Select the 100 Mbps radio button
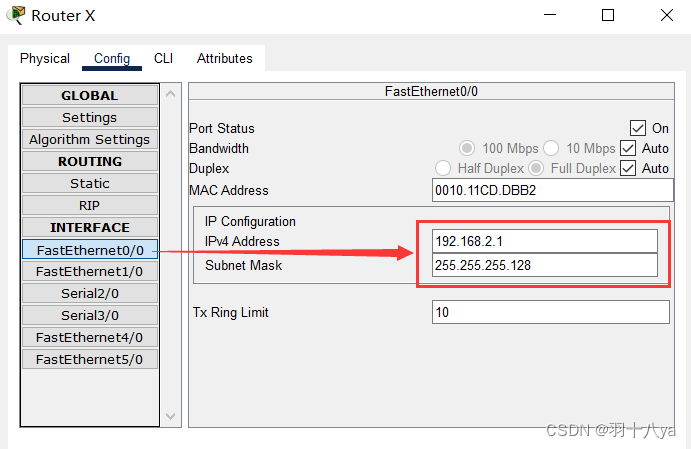The image size is (691, 449). 466,148
